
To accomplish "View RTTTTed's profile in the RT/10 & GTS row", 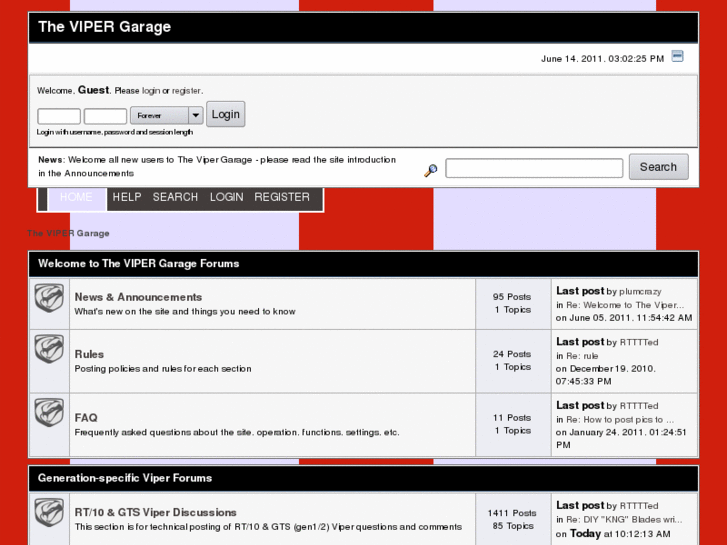I will click(639, 506).
